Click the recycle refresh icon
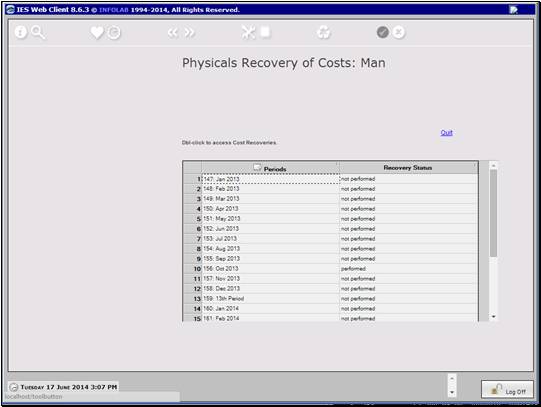 pos(324,33)
